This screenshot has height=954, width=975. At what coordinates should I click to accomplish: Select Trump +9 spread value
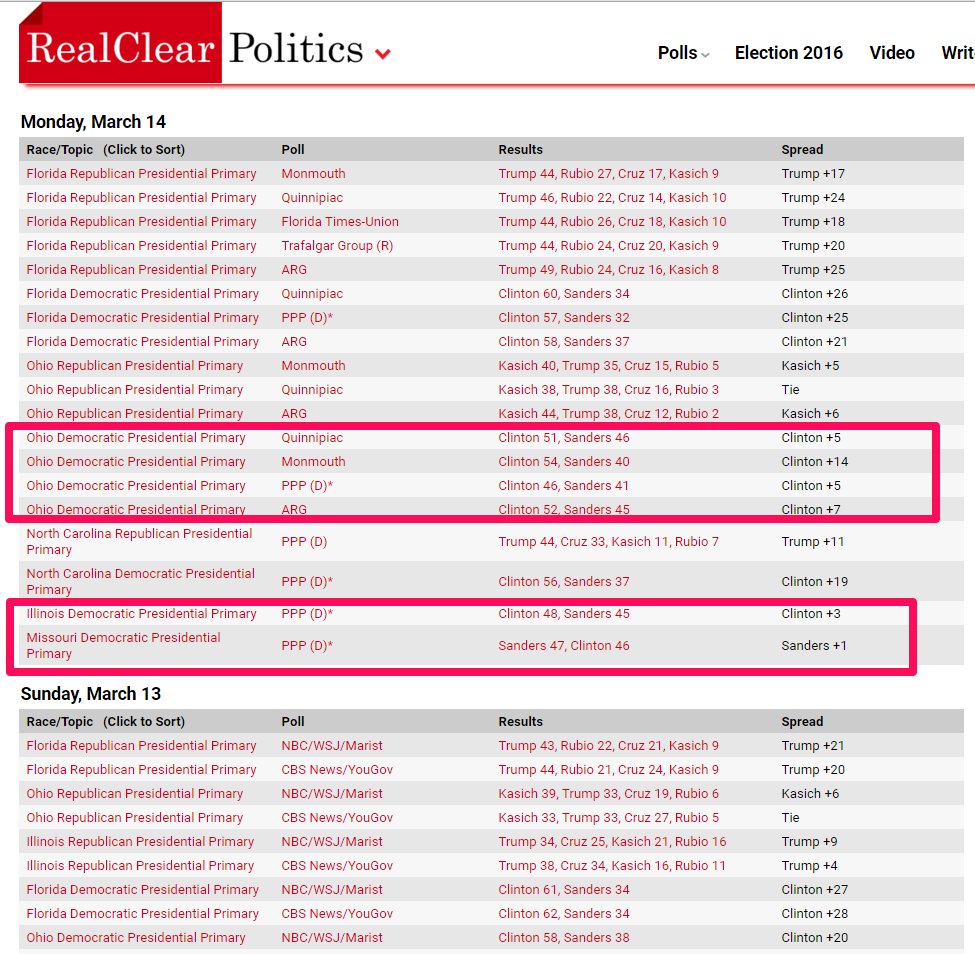pos(809,842)
